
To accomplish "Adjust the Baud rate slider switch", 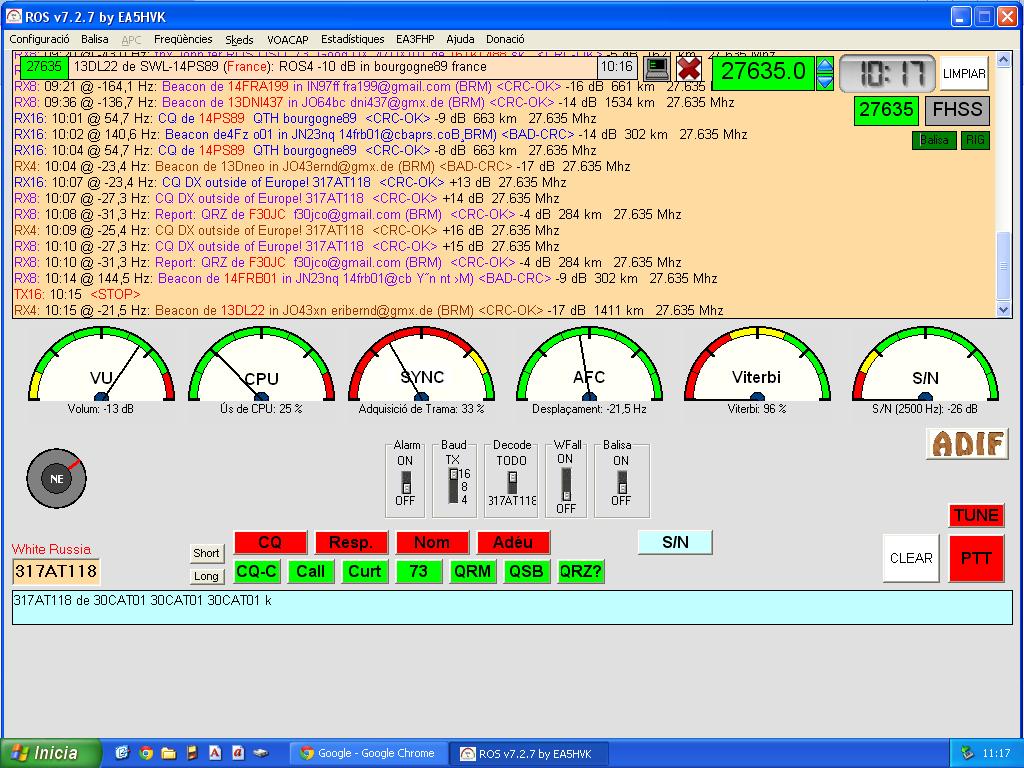I will point(453,486).
